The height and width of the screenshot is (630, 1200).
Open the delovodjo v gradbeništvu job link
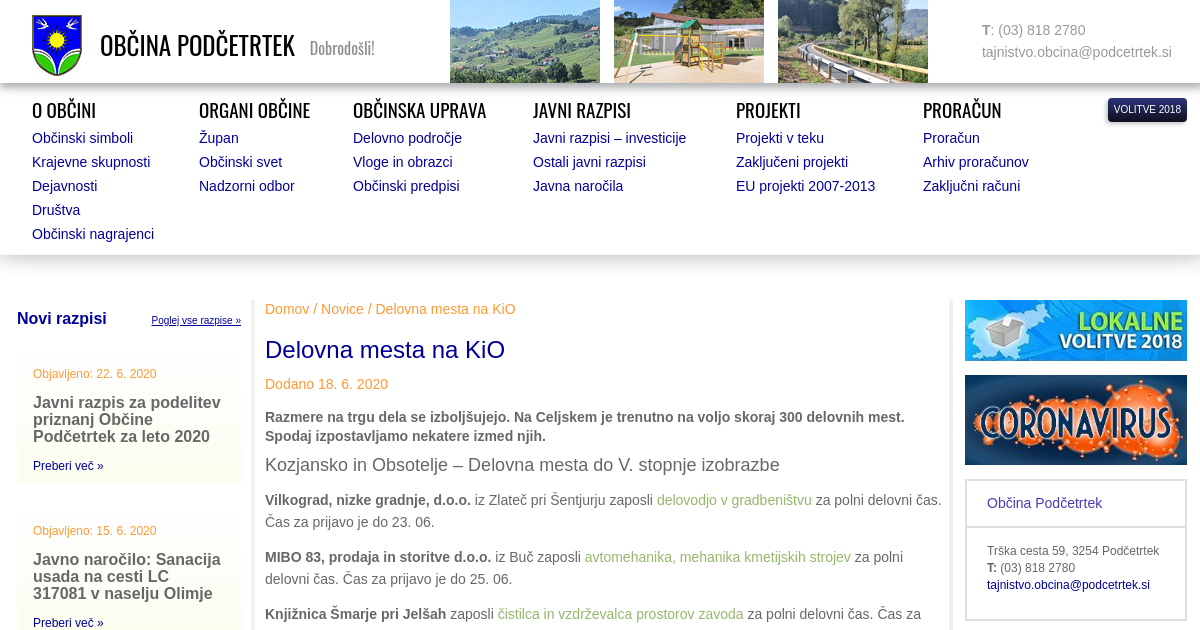pos(733,499)
